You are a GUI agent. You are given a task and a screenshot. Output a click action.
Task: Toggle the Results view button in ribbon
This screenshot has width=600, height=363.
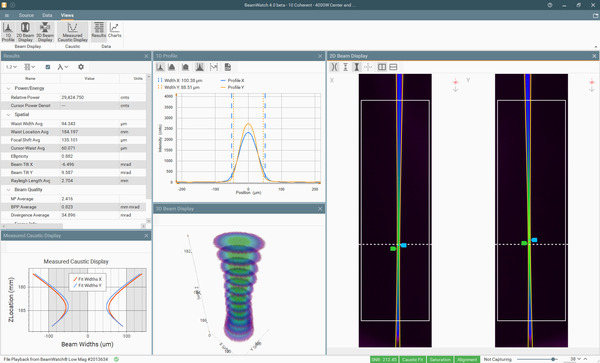98,30
